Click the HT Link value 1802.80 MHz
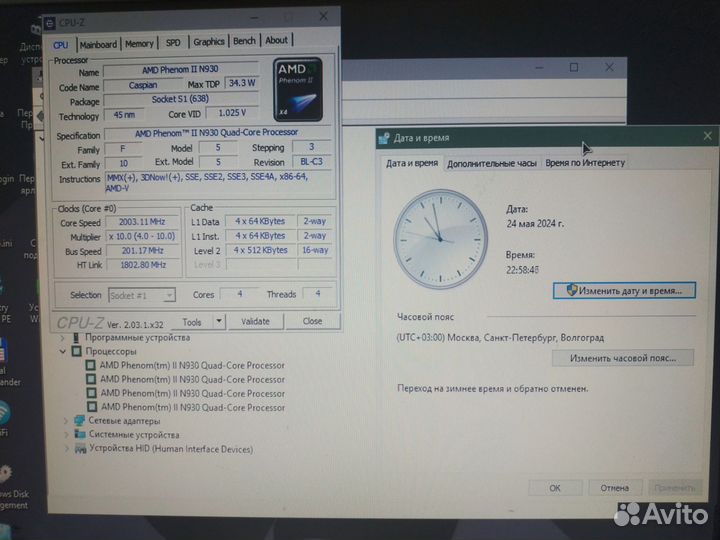This screenshot has height=540, width=720. click(143, 265)
